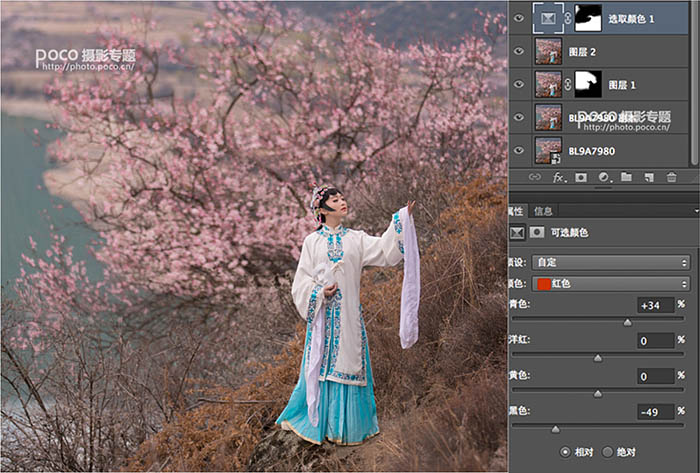Select the 图层 1 layer name
This screenshot has height=473, width=700.
(622, 85)
